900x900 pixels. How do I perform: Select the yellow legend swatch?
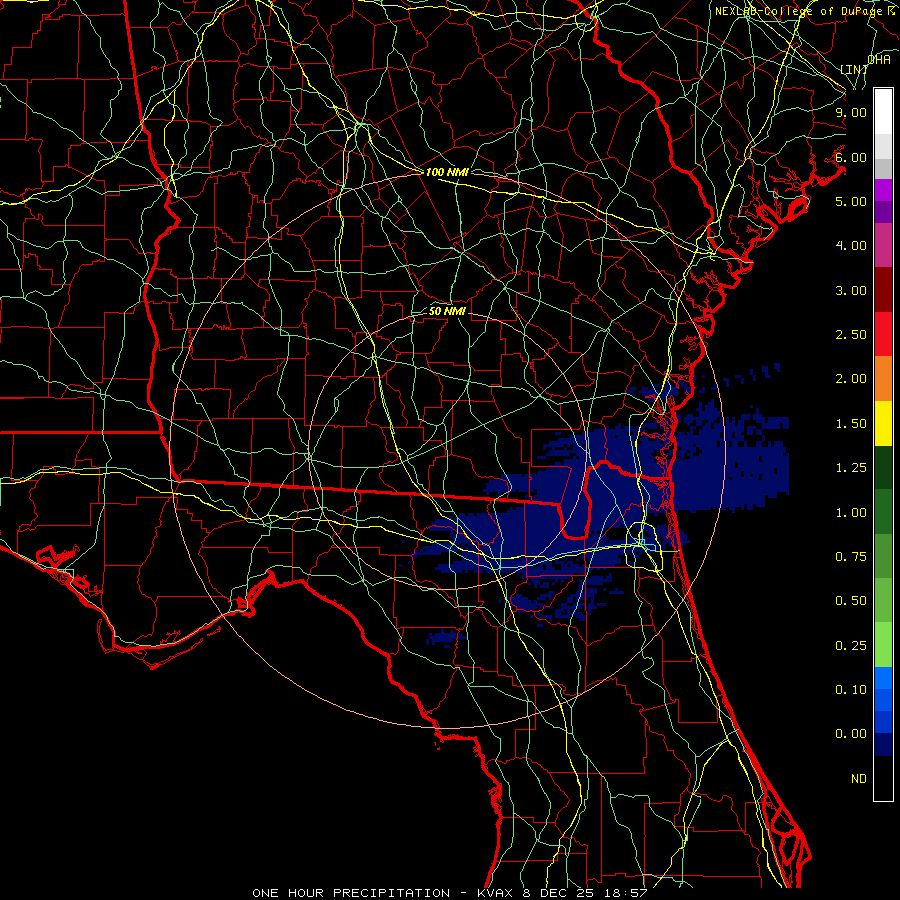(x=883, y=423)
